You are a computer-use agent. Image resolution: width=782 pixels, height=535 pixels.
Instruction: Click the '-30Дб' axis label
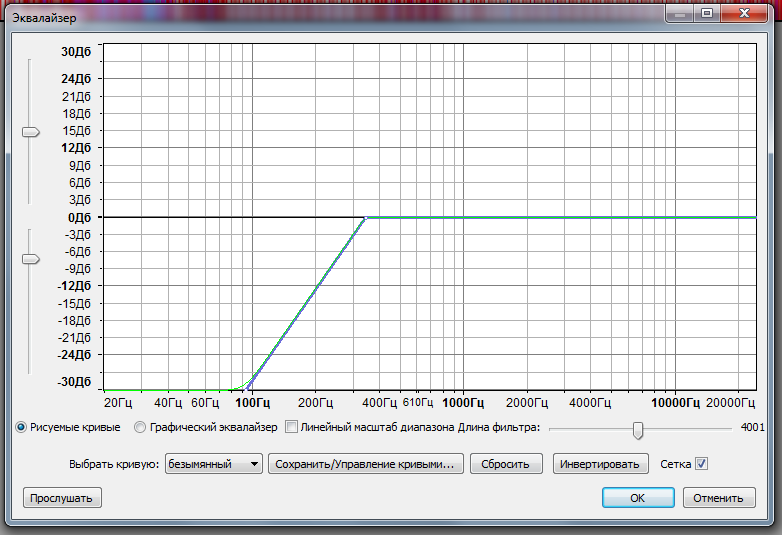pyautogui.click(x=75, y=382)
